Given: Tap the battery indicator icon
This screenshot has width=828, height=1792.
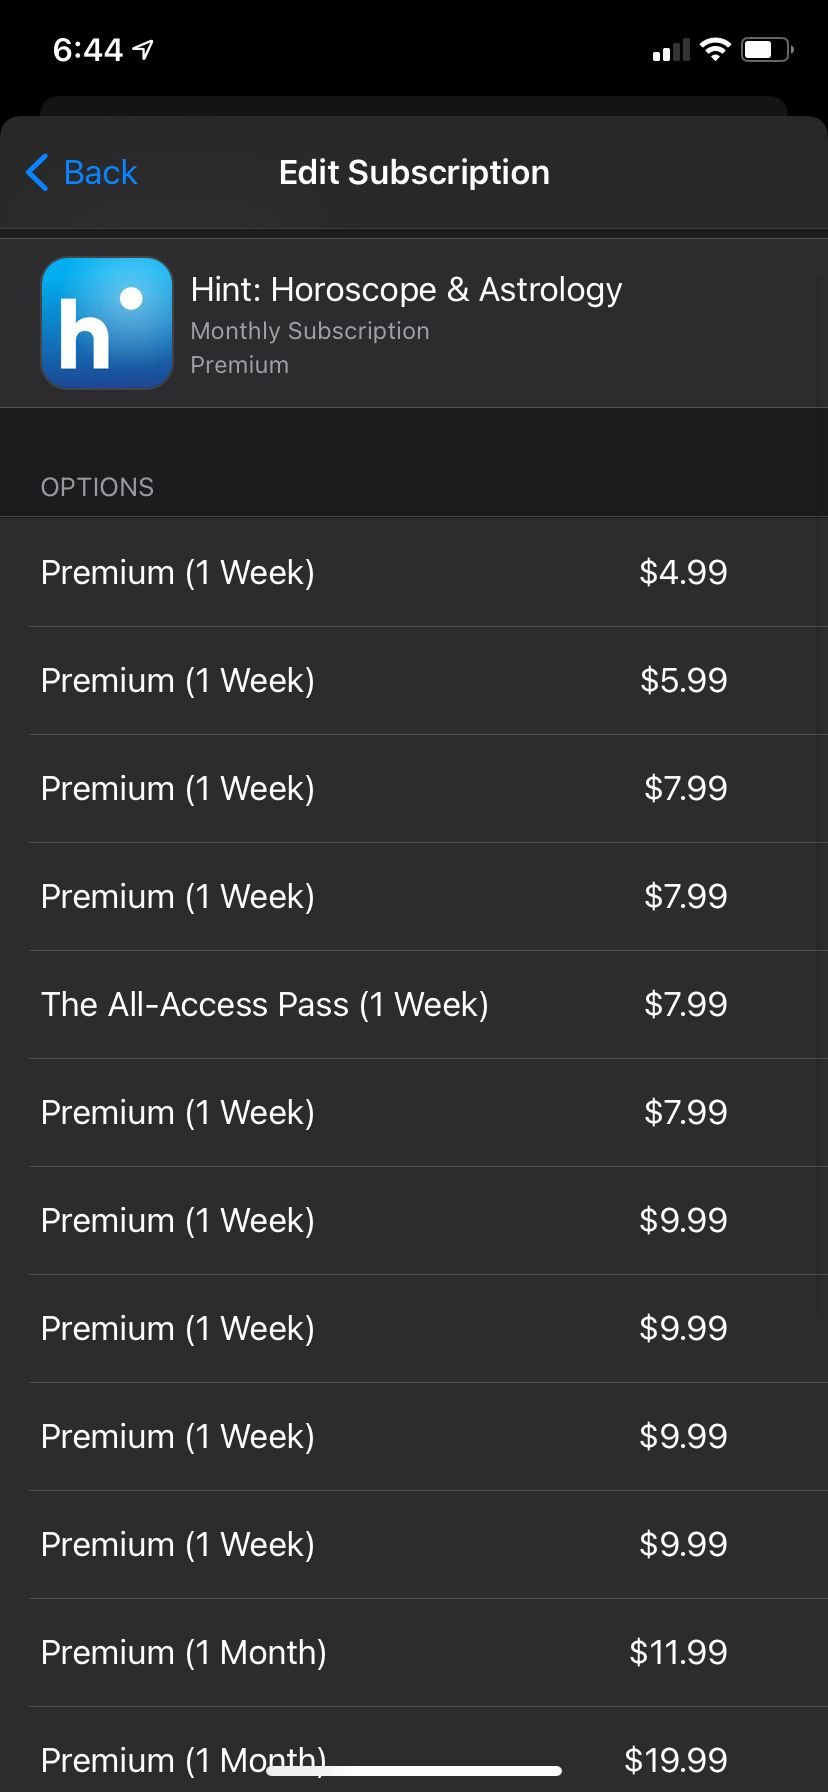Looking at the screenshot, I should 766,49.
